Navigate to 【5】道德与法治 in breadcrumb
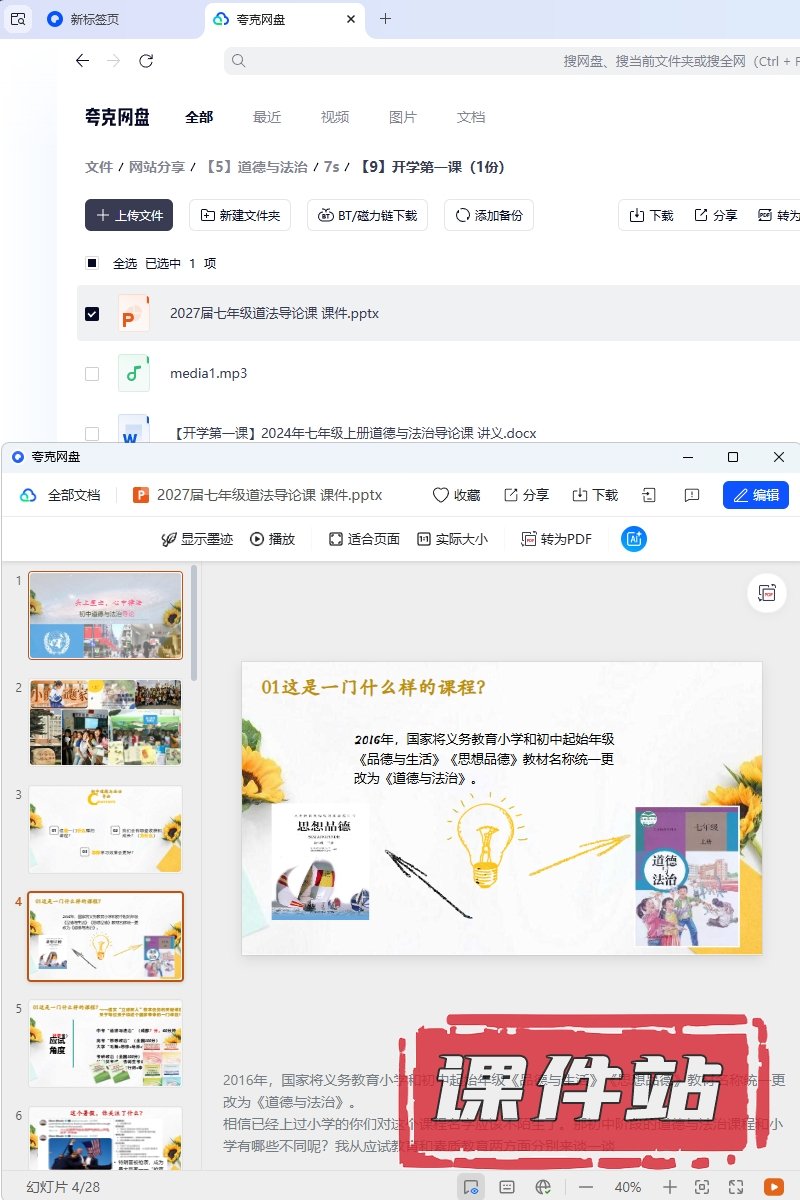 coord(256,167)
